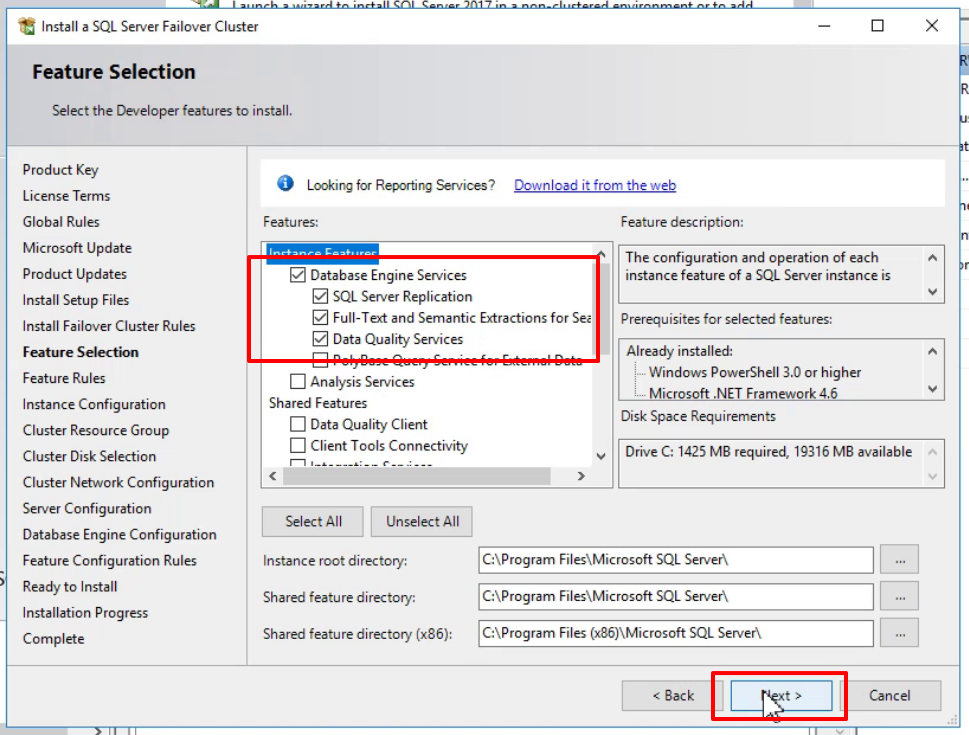The image size is (969, 735).
Task: Enable PolyBase Query Service checkbox
Action: pos(320,360)
